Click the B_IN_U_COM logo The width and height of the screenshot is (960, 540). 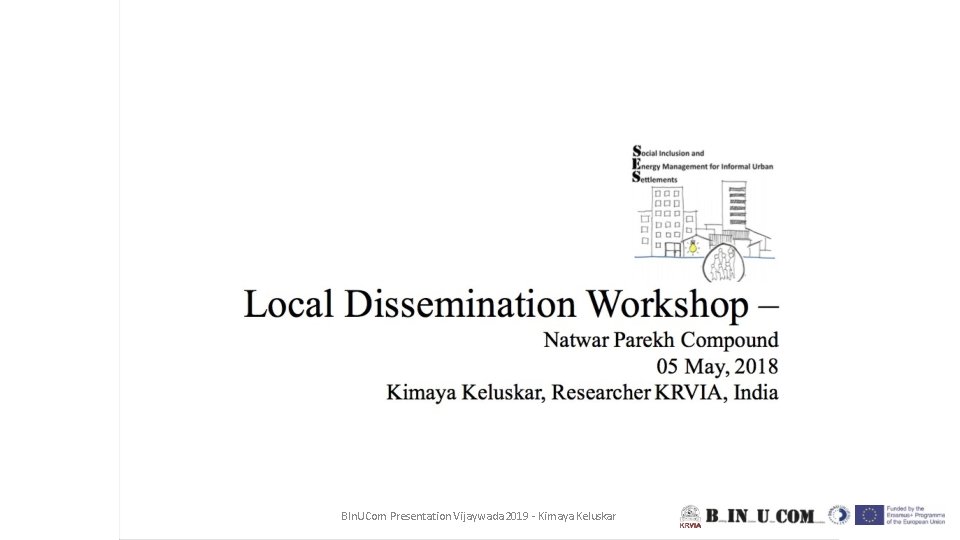[x=766, y=516]
